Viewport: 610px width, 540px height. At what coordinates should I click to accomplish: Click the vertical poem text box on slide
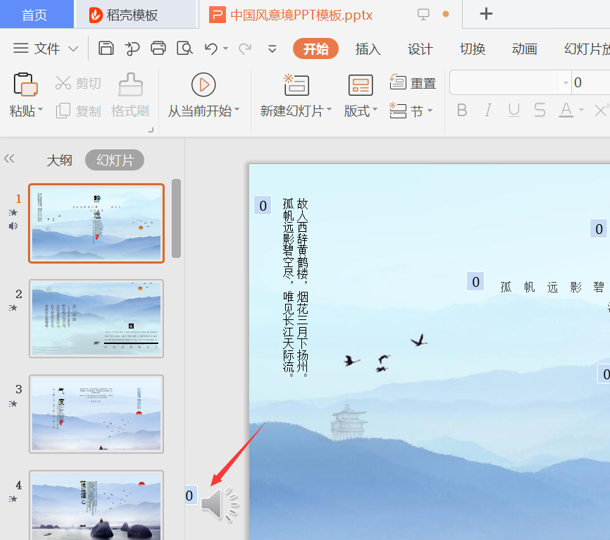296,287
